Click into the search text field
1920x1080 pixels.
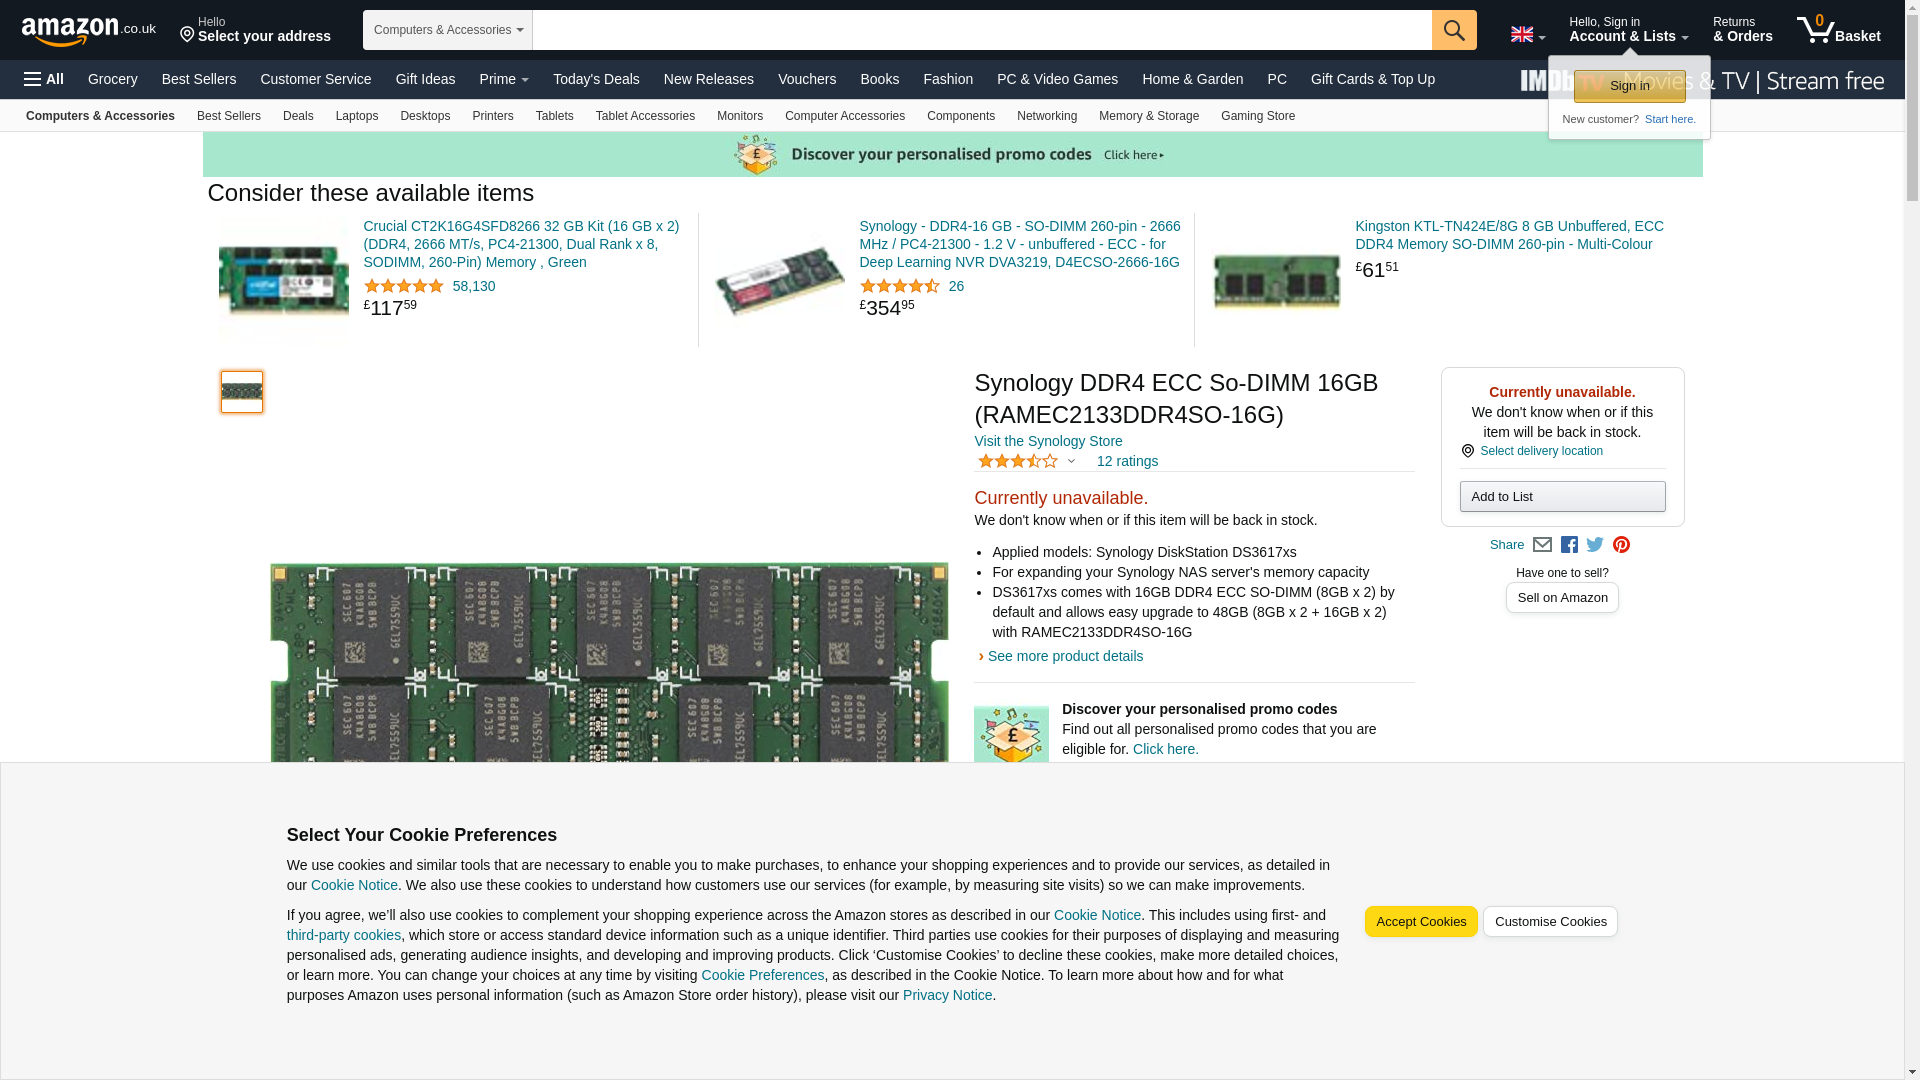(980, 30)
